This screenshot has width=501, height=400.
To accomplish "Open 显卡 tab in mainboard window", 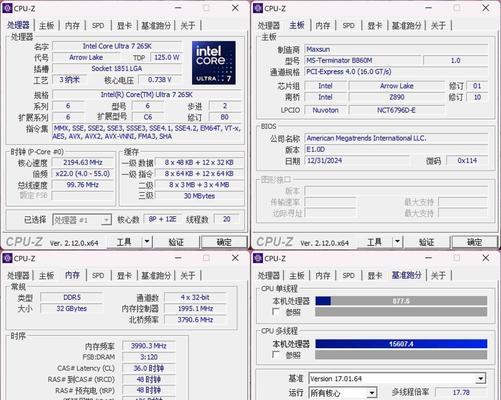I will click(x=375, y=25).
